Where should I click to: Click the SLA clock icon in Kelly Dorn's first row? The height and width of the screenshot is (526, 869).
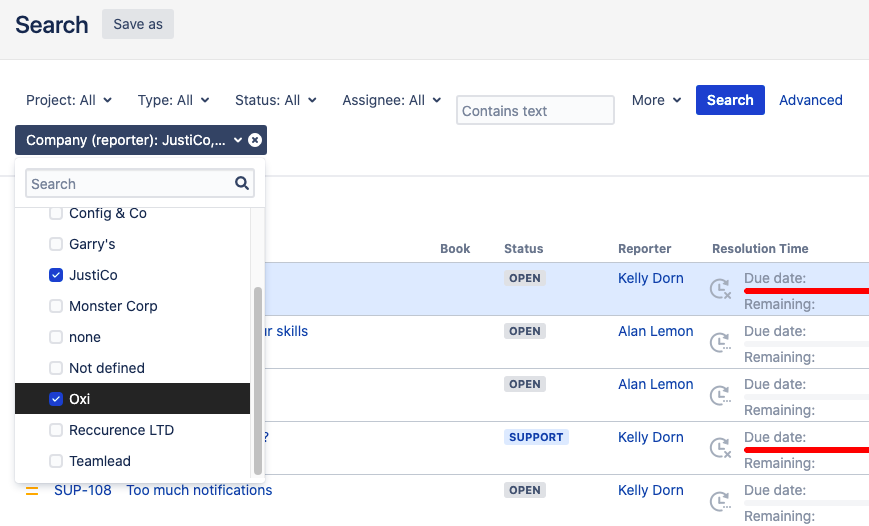coord(720,290)
